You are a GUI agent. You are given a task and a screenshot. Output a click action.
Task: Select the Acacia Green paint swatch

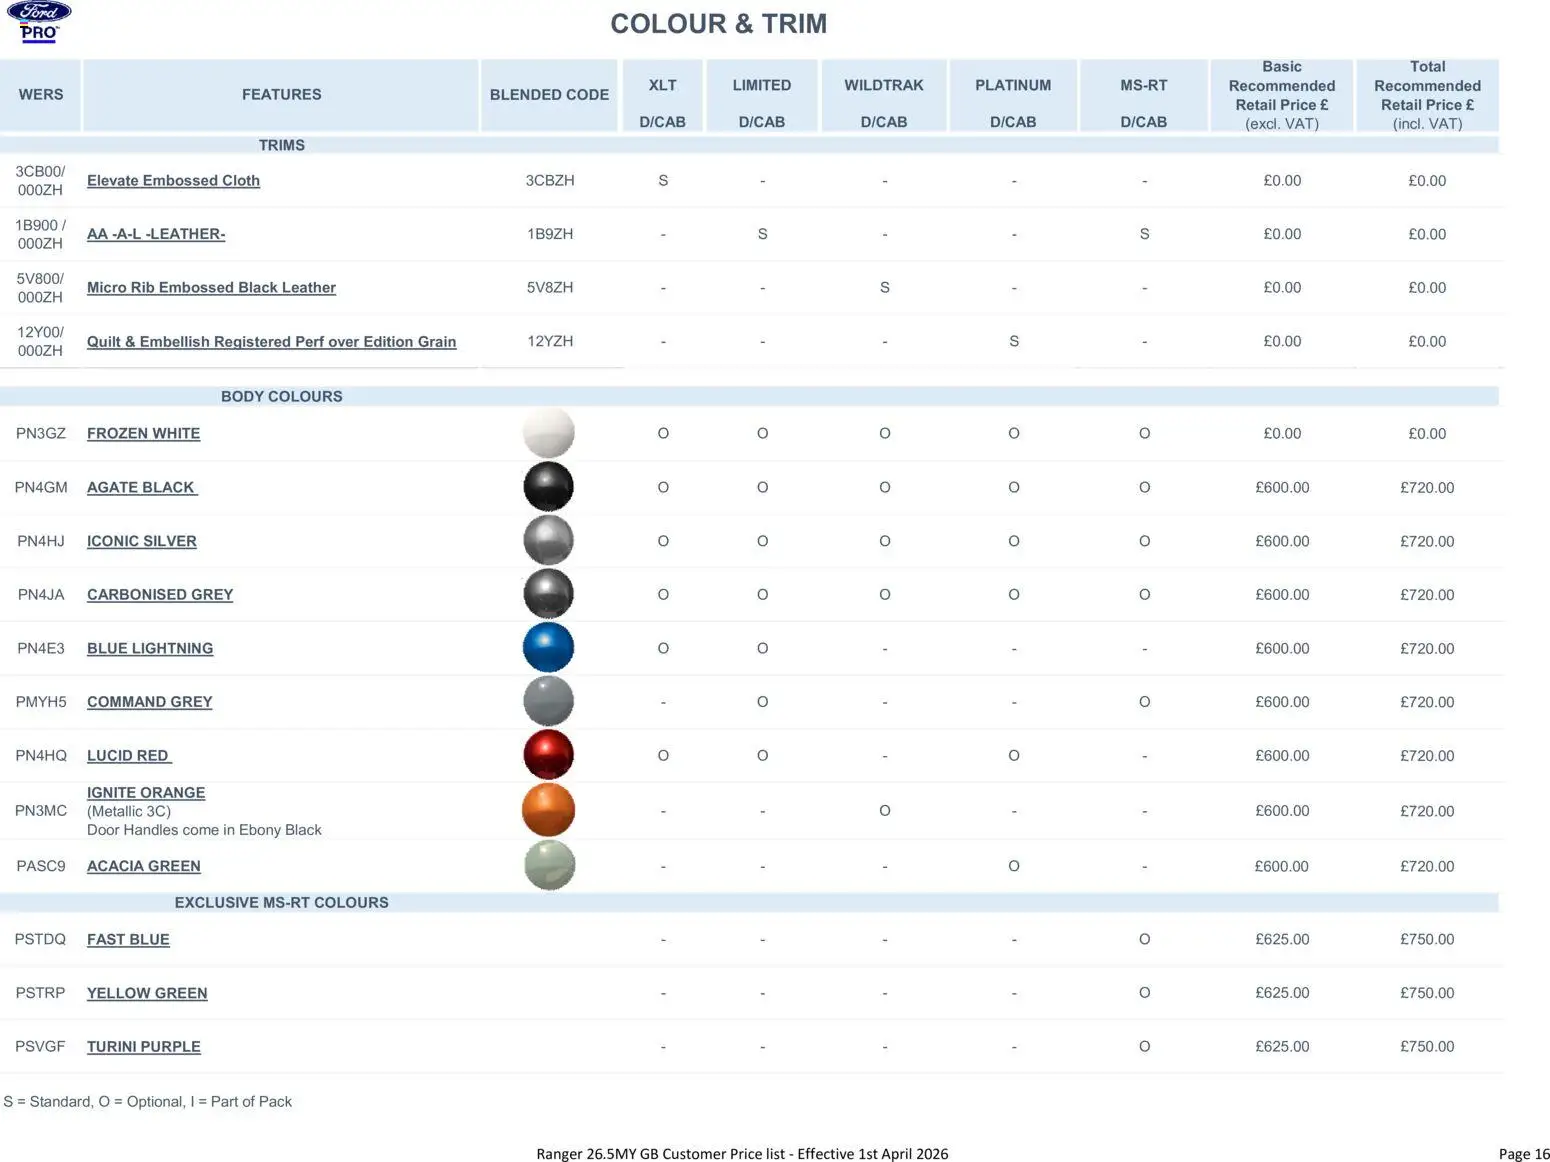(549, 865)
